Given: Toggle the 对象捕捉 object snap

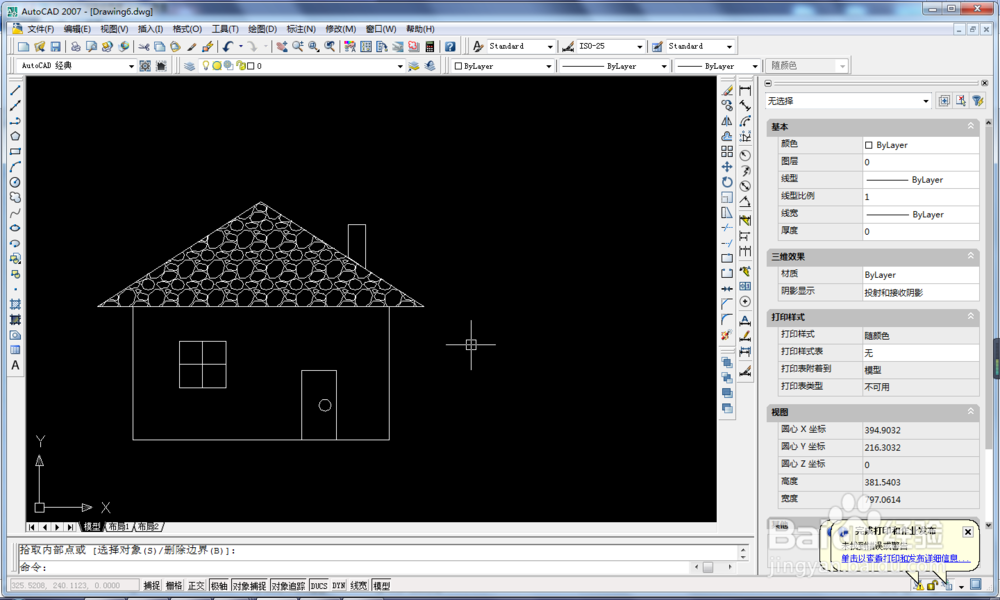Looking at the screenshot, I should pyautogui.click(x=249, y=585).
